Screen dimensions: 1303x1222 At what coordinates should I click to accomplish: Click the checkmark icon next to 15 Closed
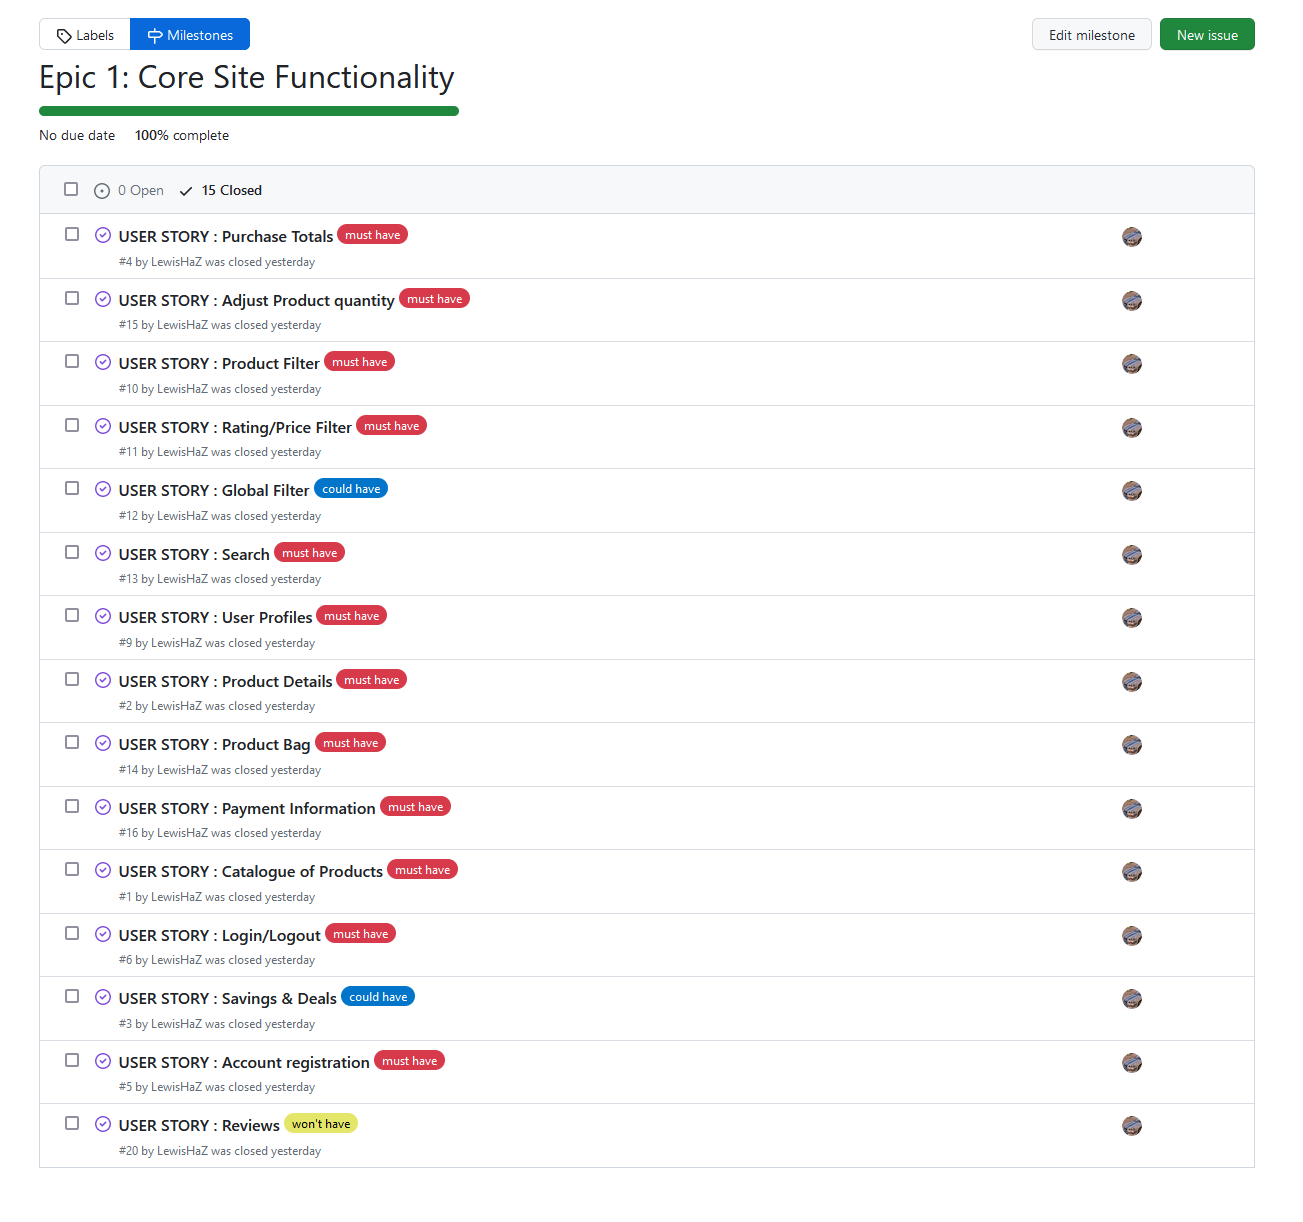click(186, 191)
